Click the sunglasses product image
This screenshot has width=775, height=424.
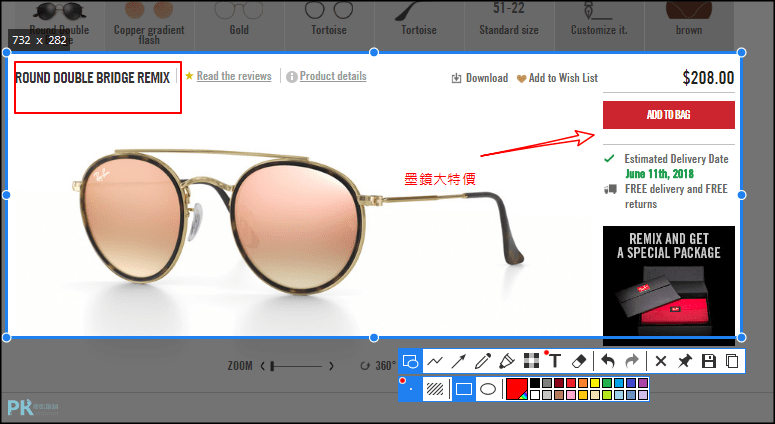297,220
